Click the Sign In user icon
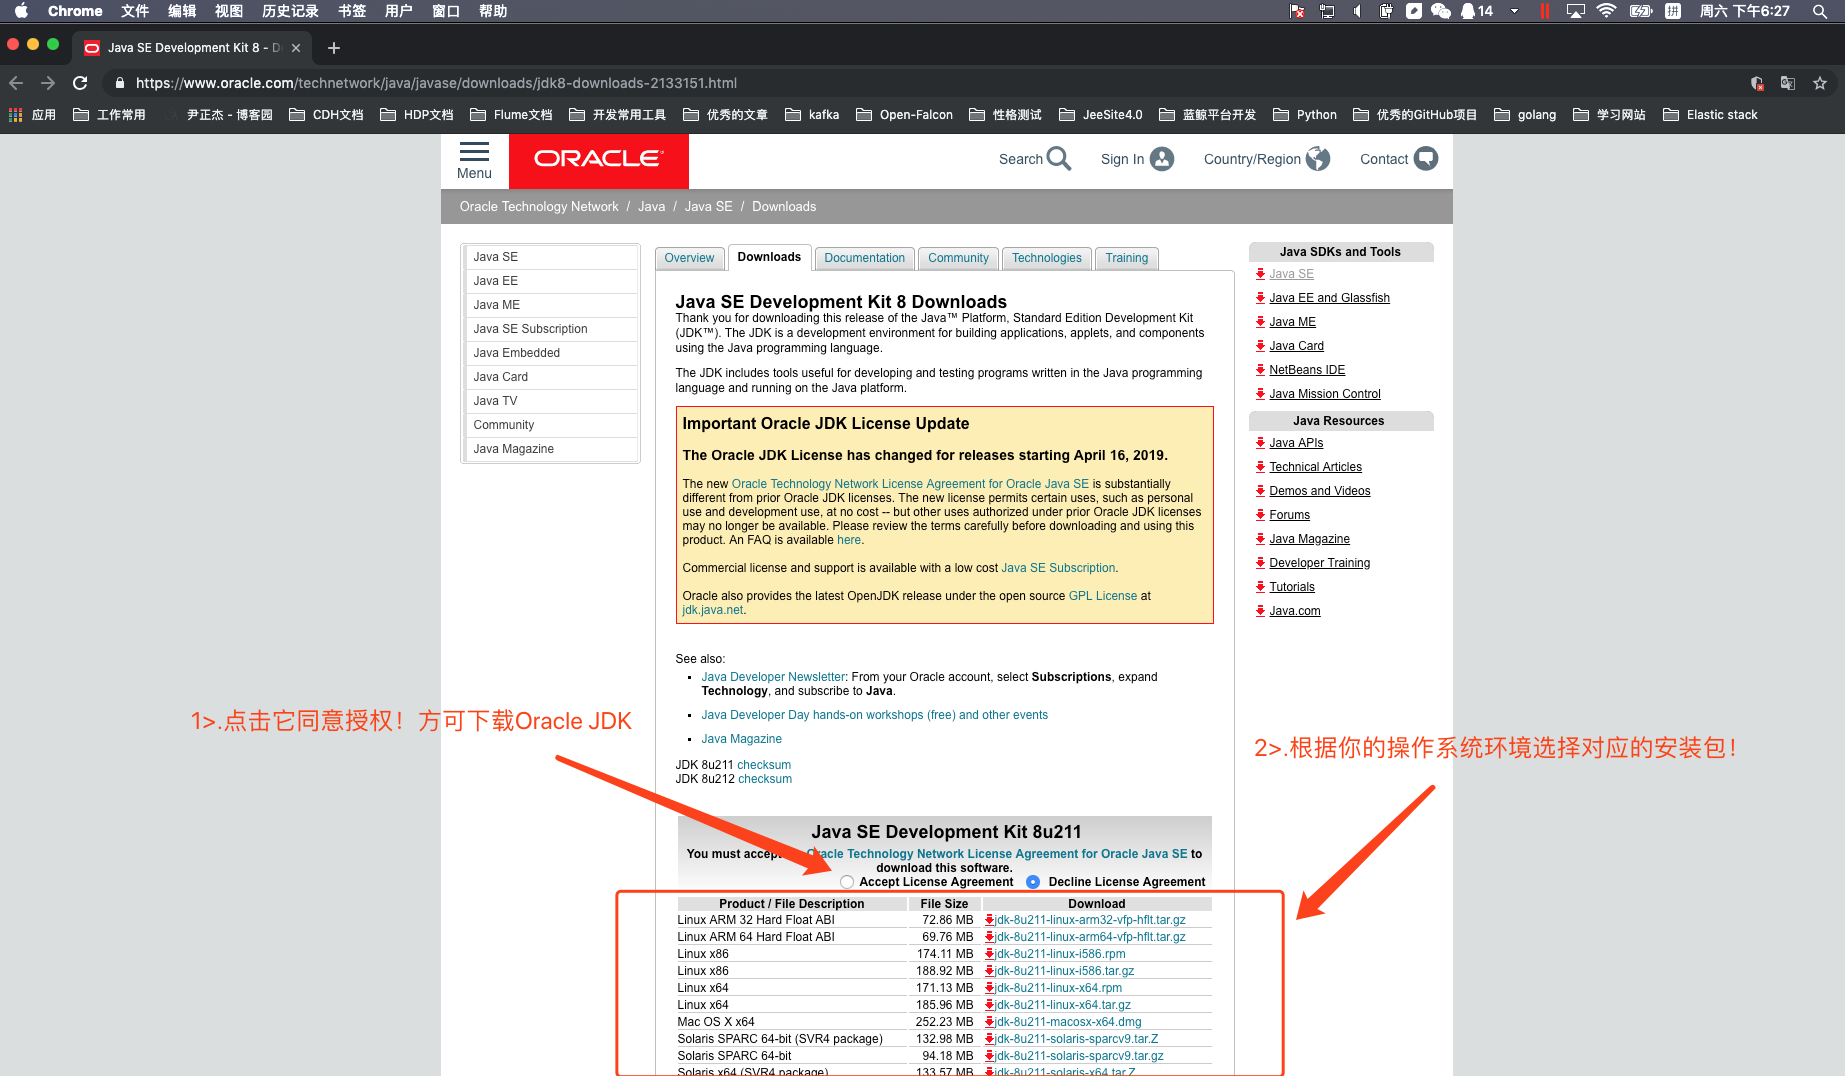1845x1076 pixels. click(1162, 159)
